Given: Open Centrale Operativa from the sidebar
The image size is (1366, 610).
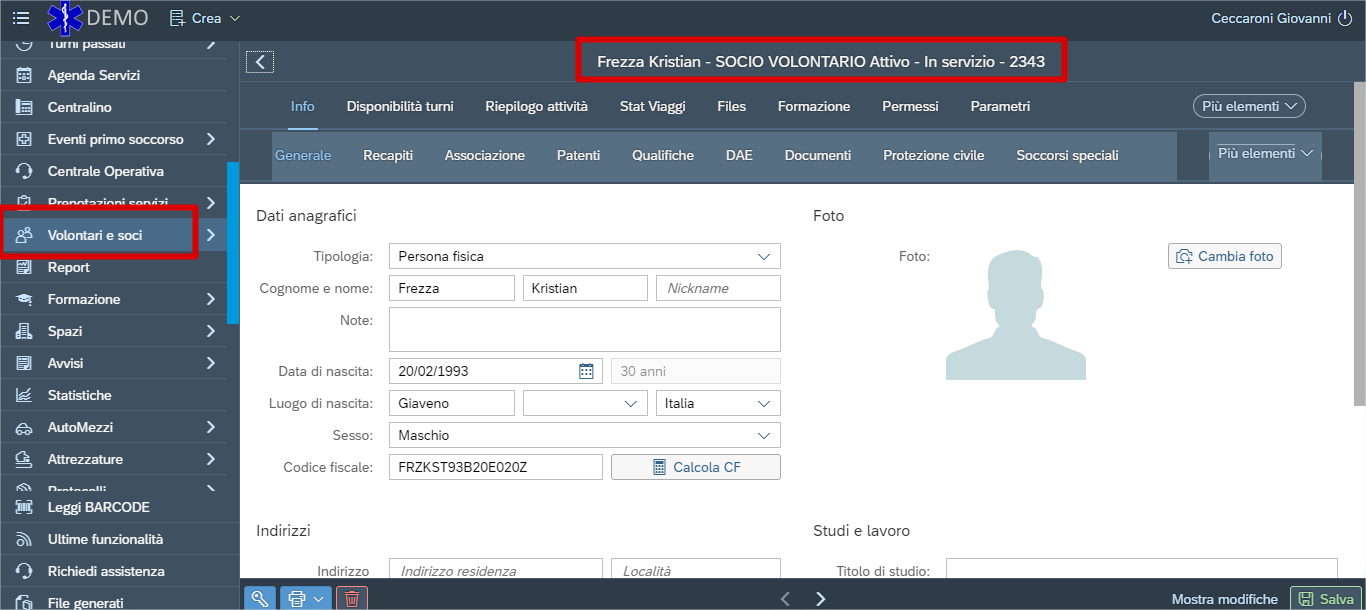Looking at the screenshot, I should coord(105,171).
